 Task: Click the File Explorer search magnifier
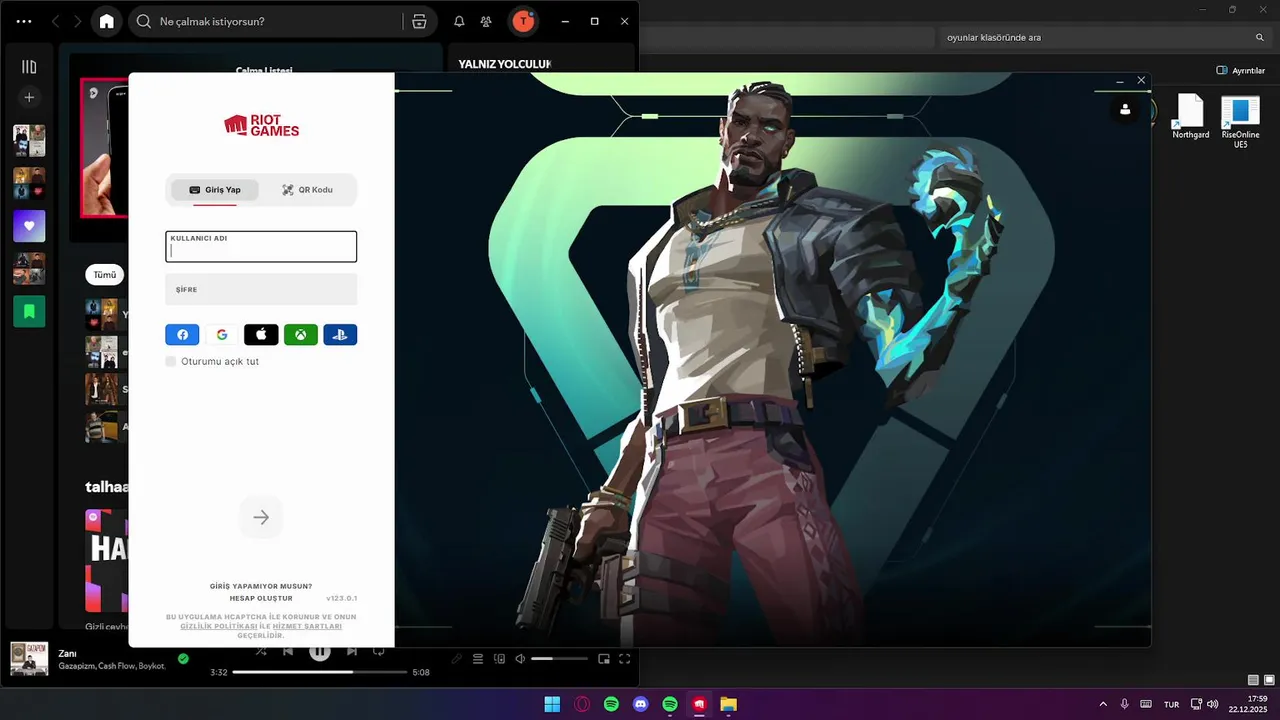(1260, 37)
